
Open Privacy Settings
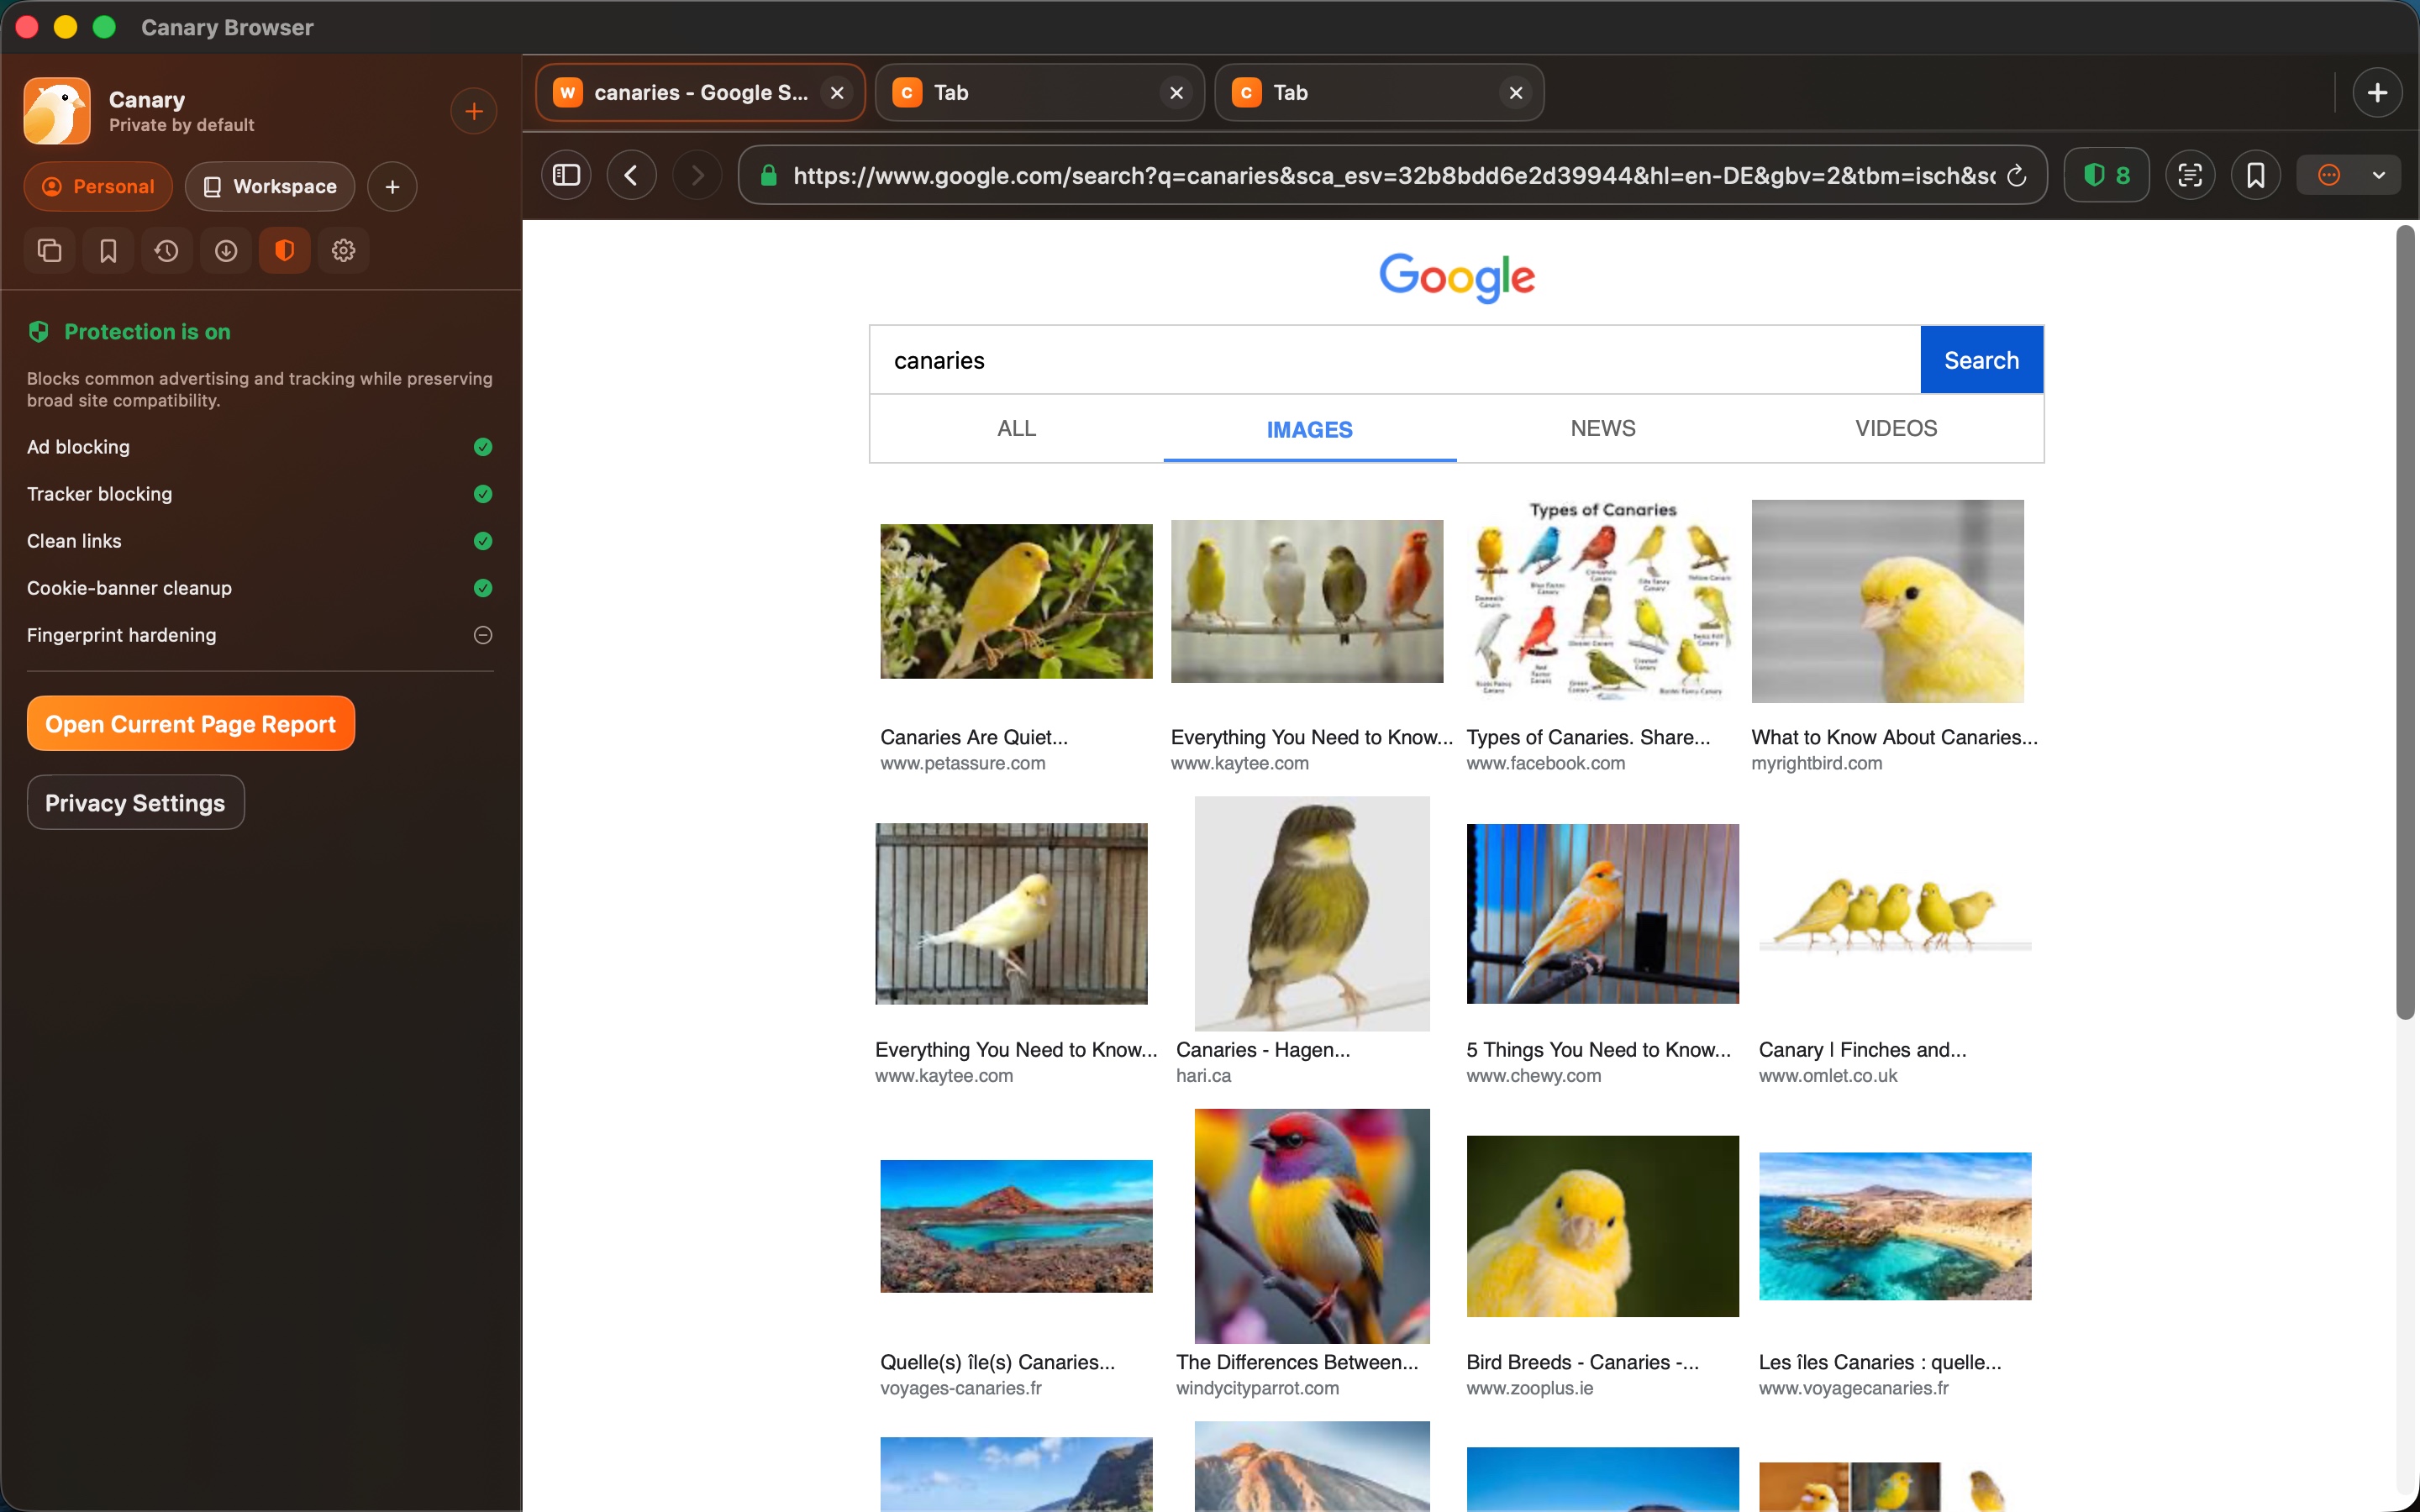pyautogui.click(x=135, y=802)
